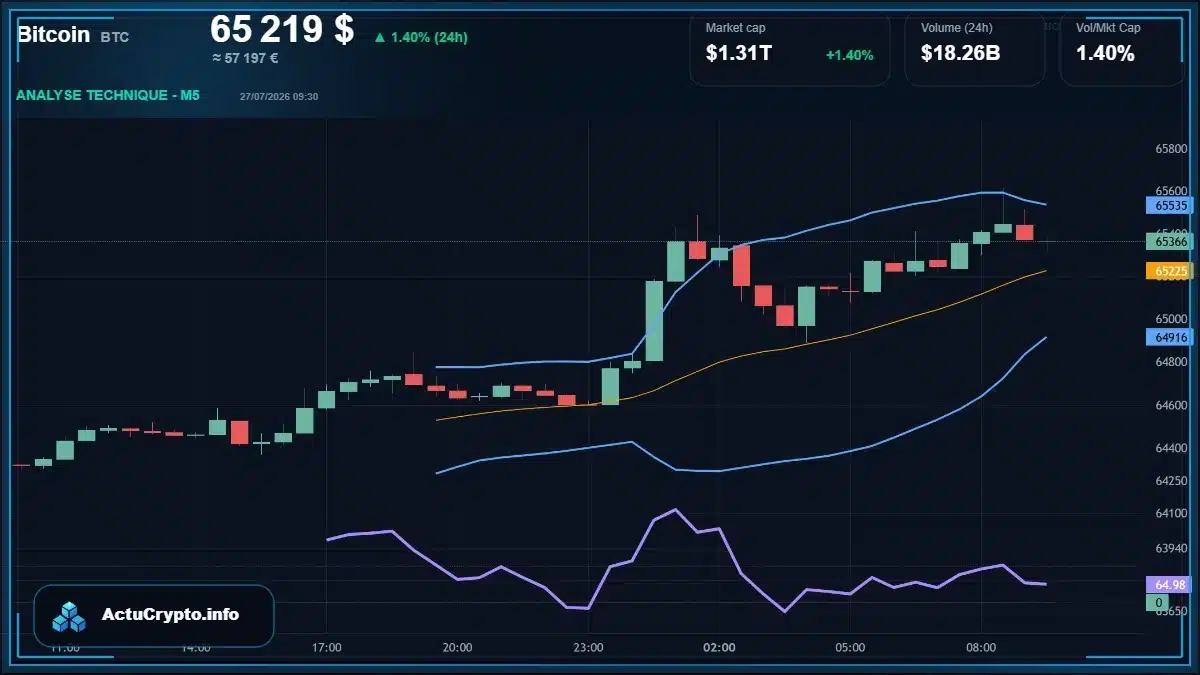Click the +1.40% market cap change

tap(849, 55)
